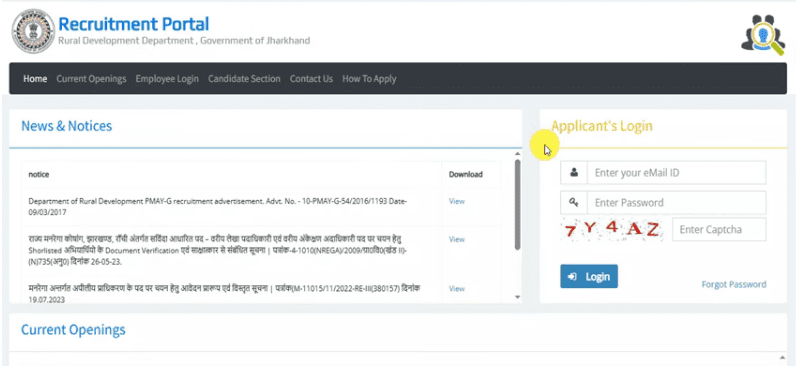Screen dimensions: 796x366
Task: Click the Current Openings section heading
Action: click(x=73, y=330)
